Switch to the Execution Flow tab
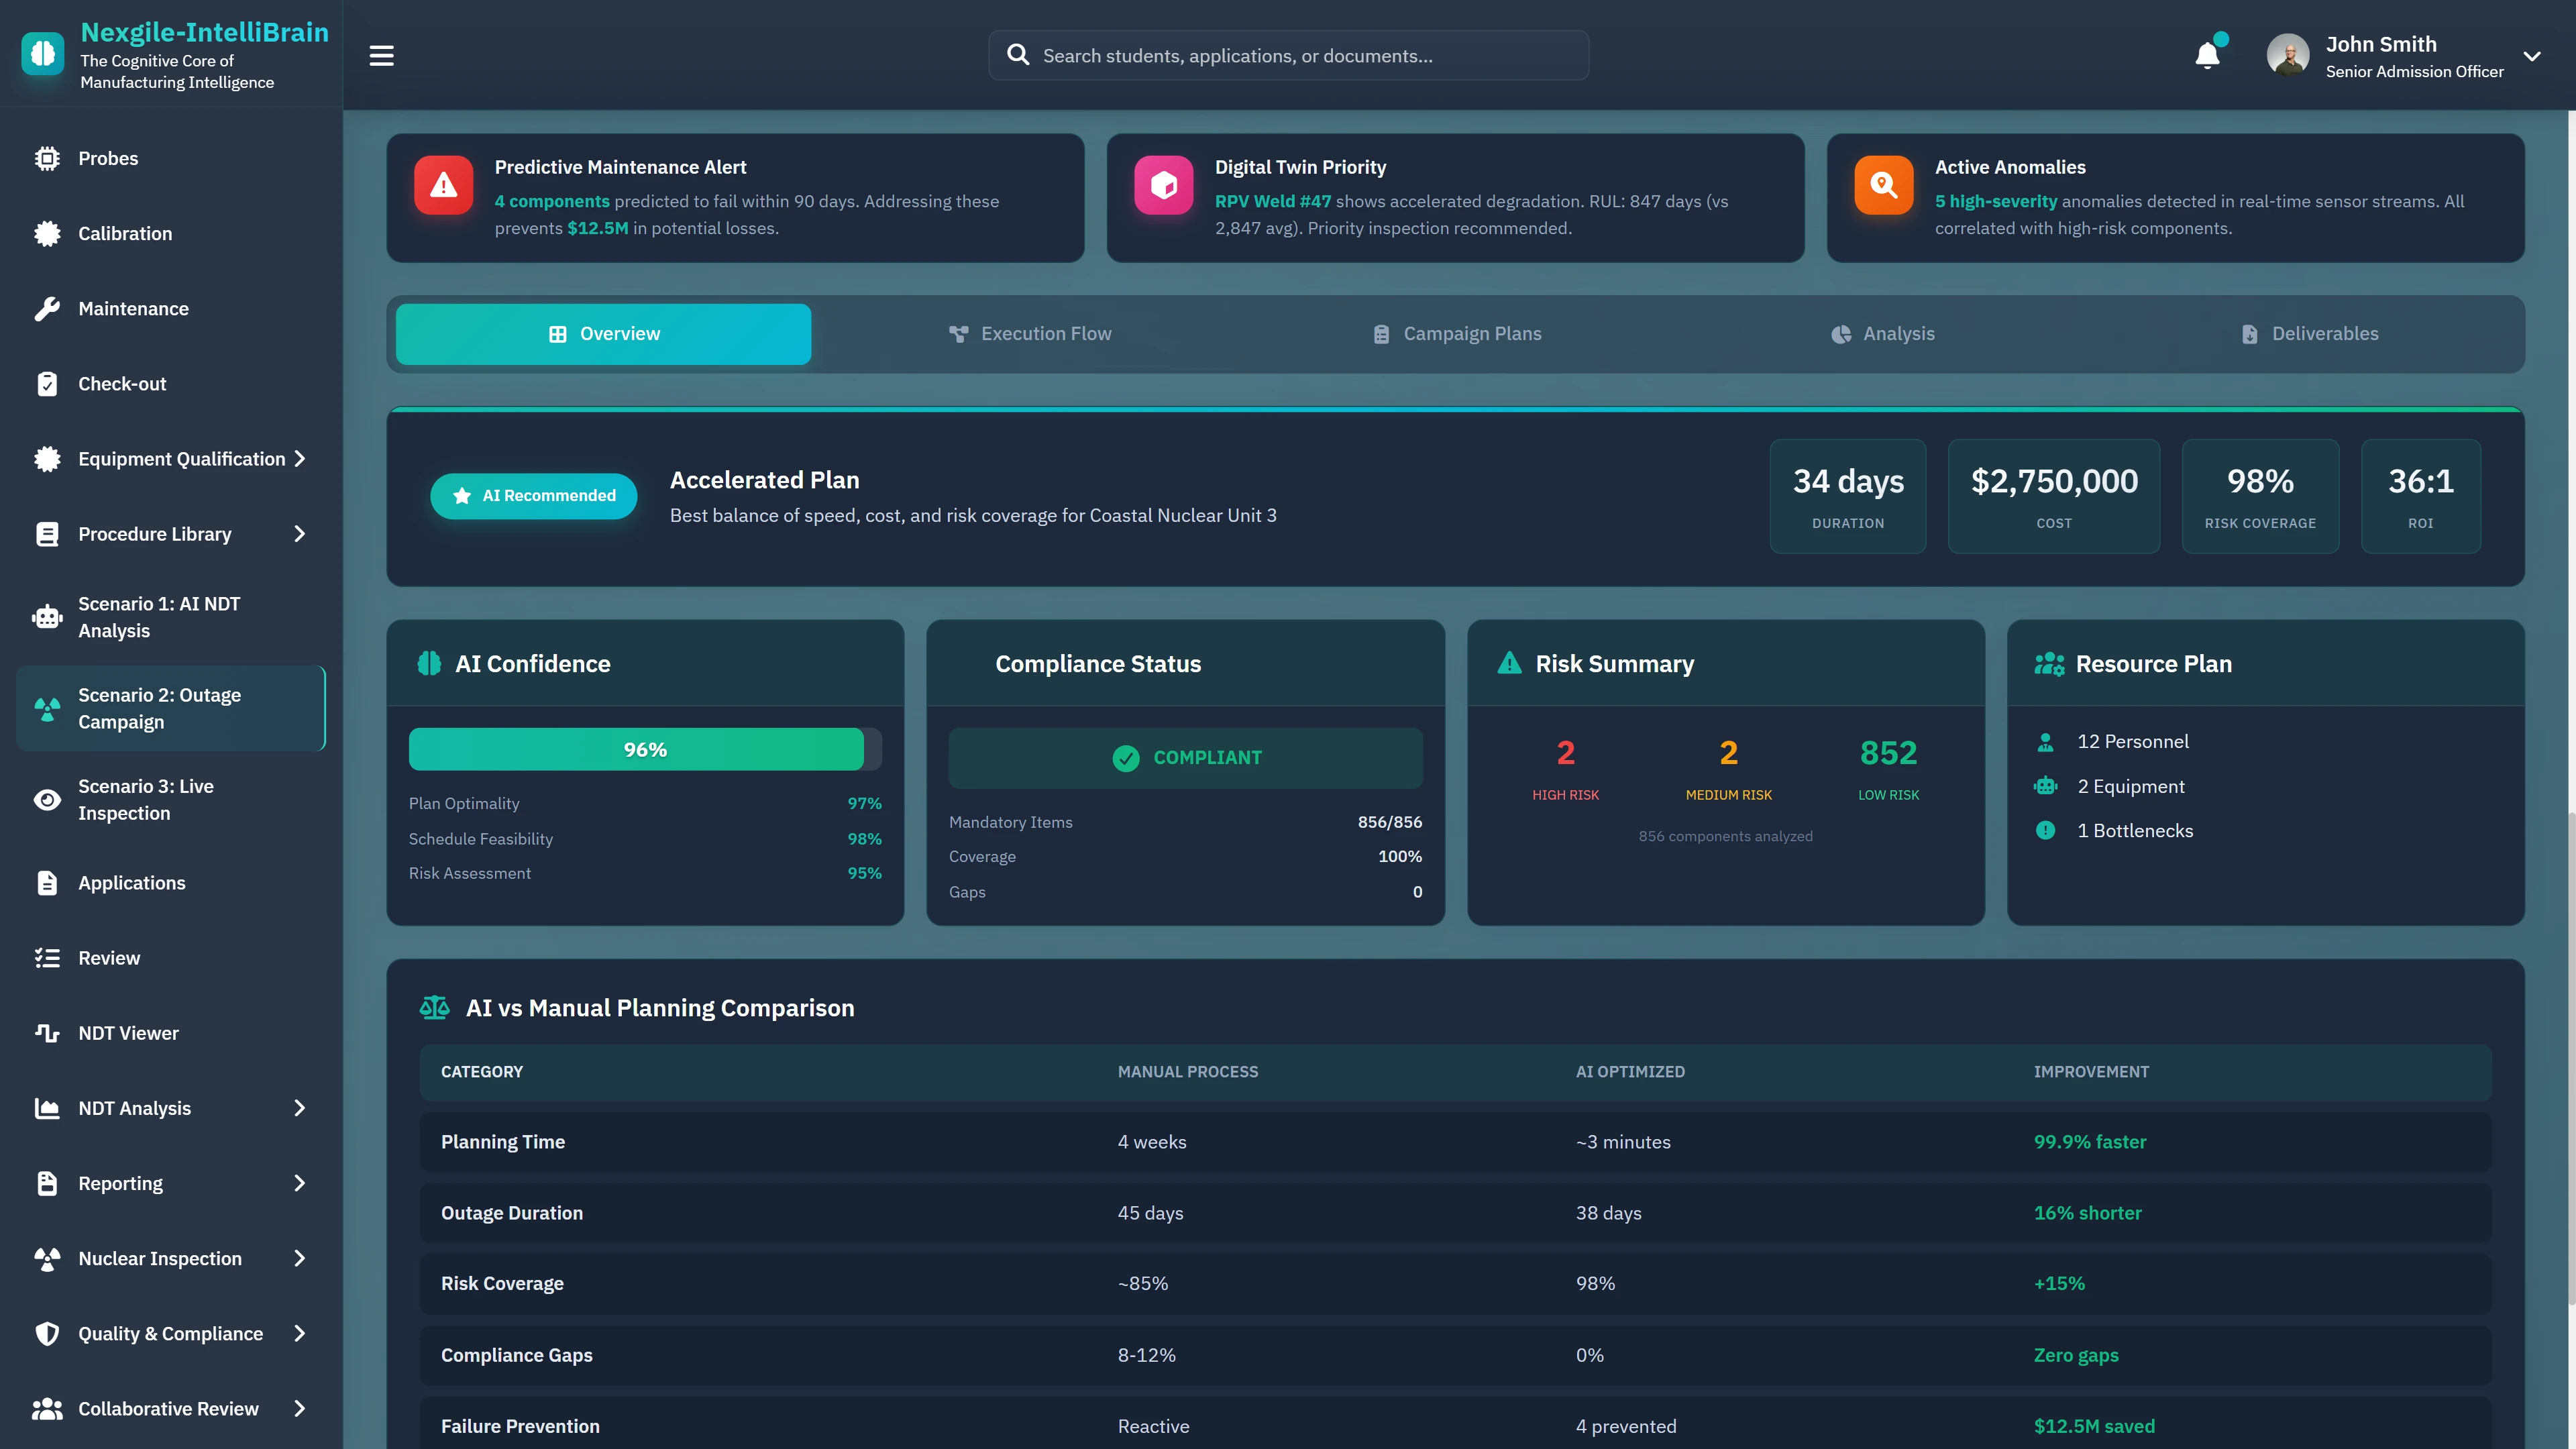 [1031, 334]
